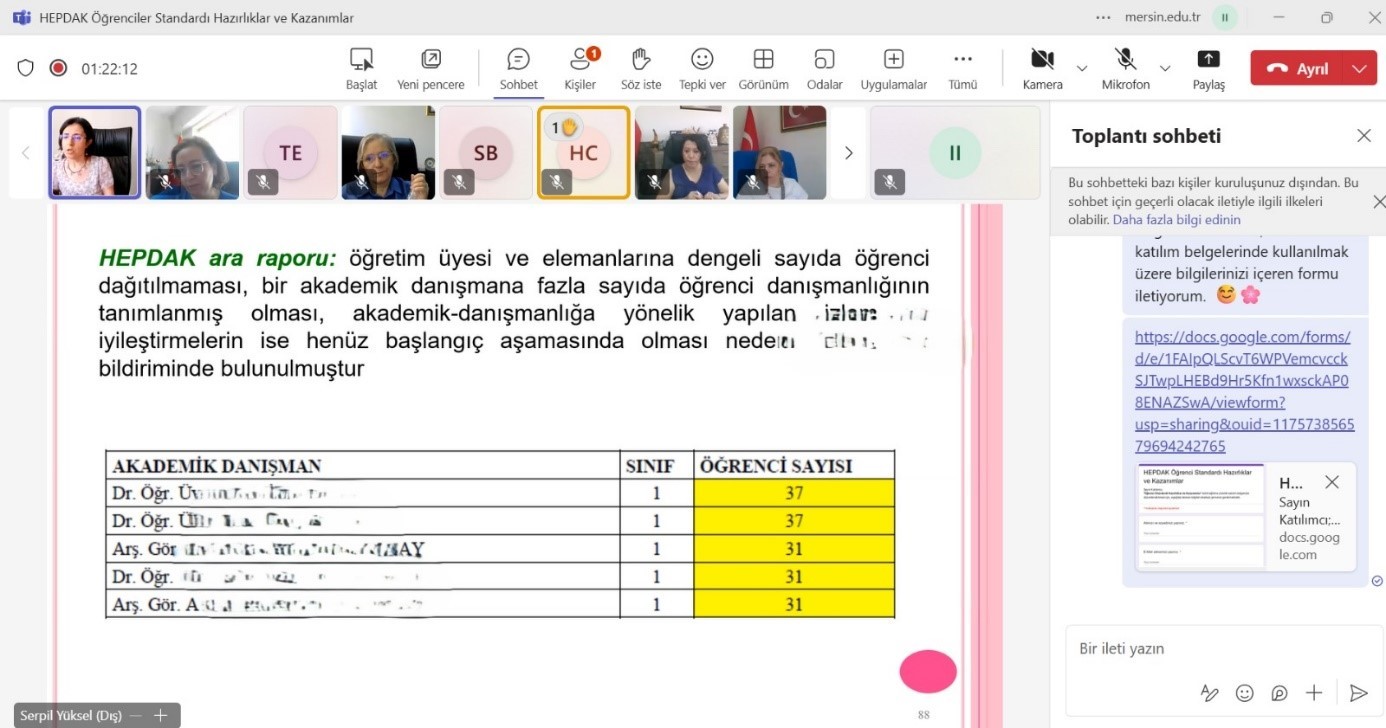This screenshot has height=728, width=1386.
Task: Open the Tepki ver reactions icon
Action: (x=702, y=60)
